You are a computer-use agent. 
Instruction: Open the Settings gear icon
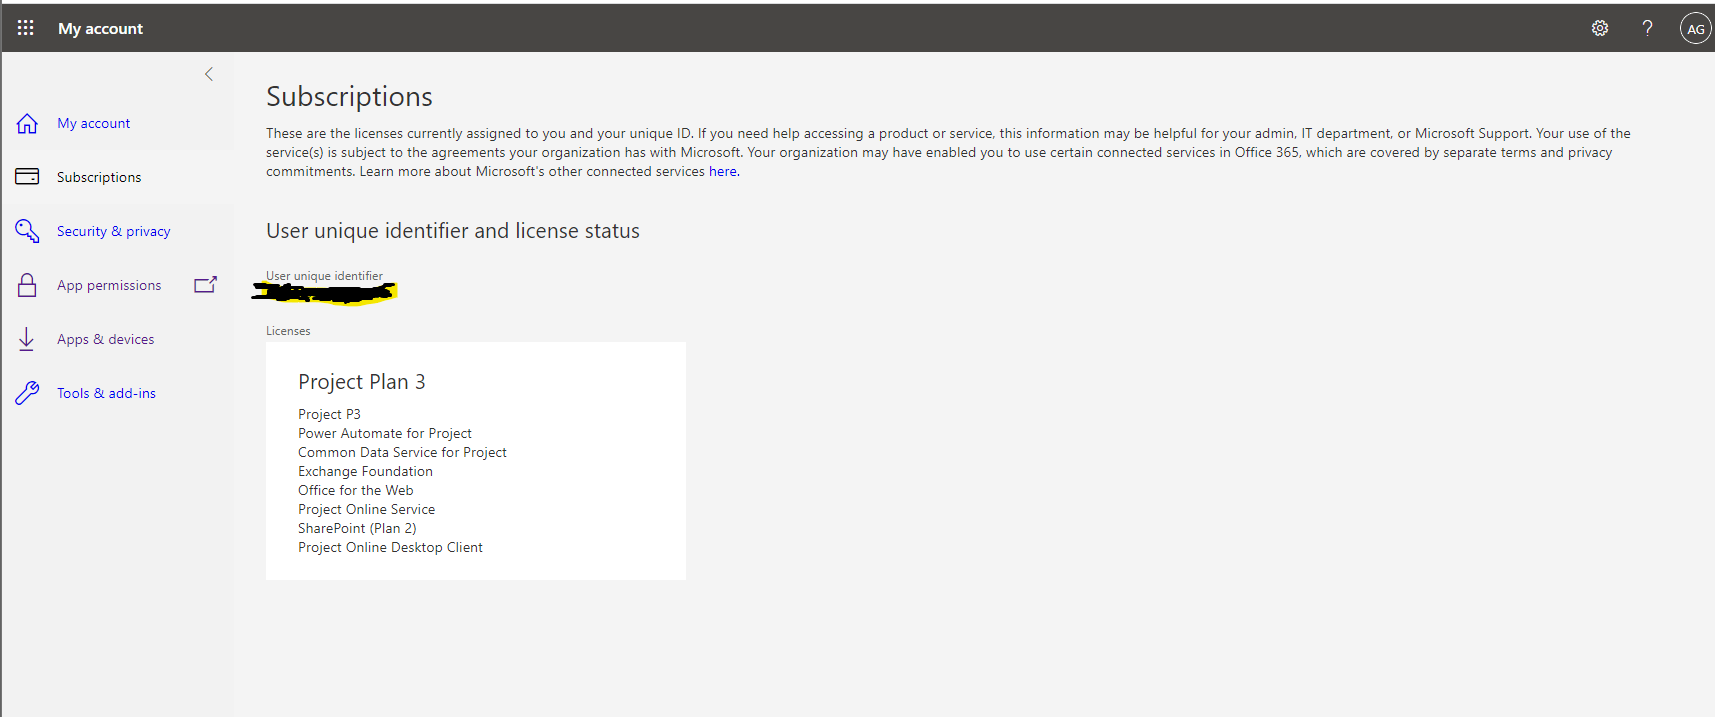pyautogui.click(x=1600, y=28)
